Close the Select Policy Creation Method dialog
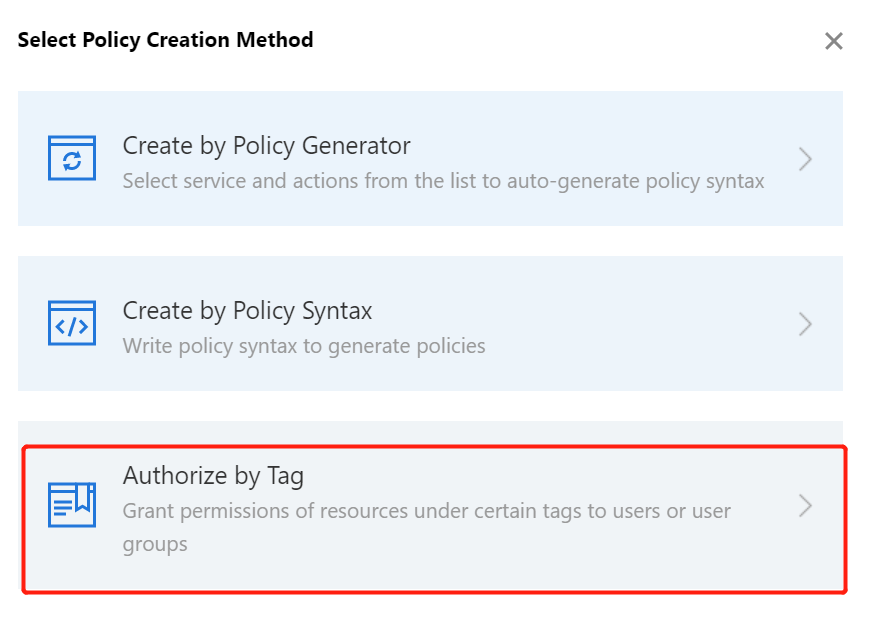This screenshot has width=871, height=640. click(x=833, y=41)
